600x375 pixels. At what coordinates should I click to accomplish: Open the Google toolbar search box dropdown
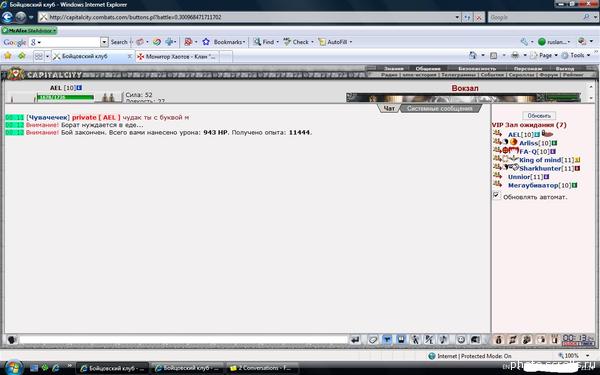point(104,42)
